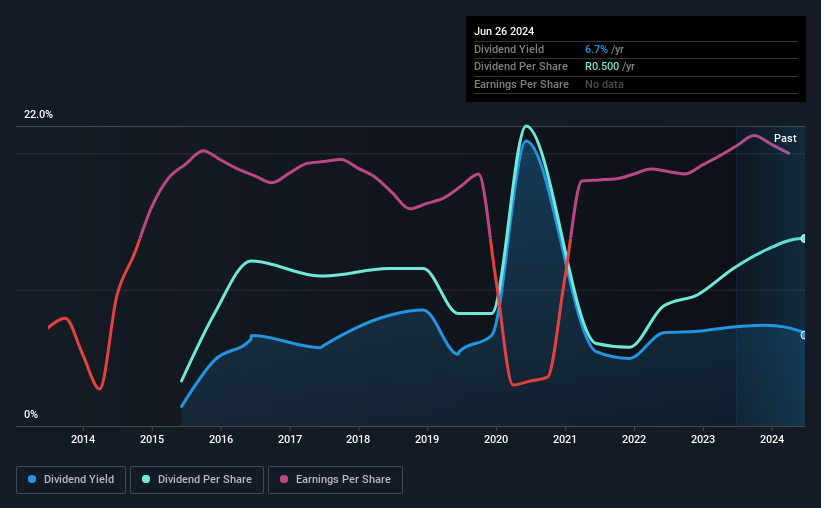This screenshot has width=821, height=508.
Task: Click the pink Earnings Per Share legend dot
Action: [x=284, y=479]
